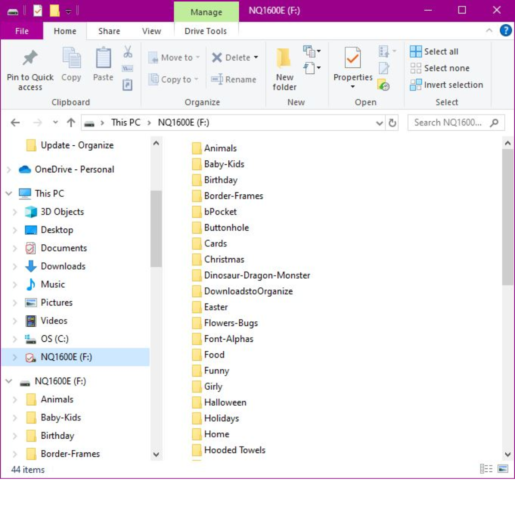This screenshot has height=515, width=515.
Task: Click Select all in the ribbon
Action: [434, 51]
